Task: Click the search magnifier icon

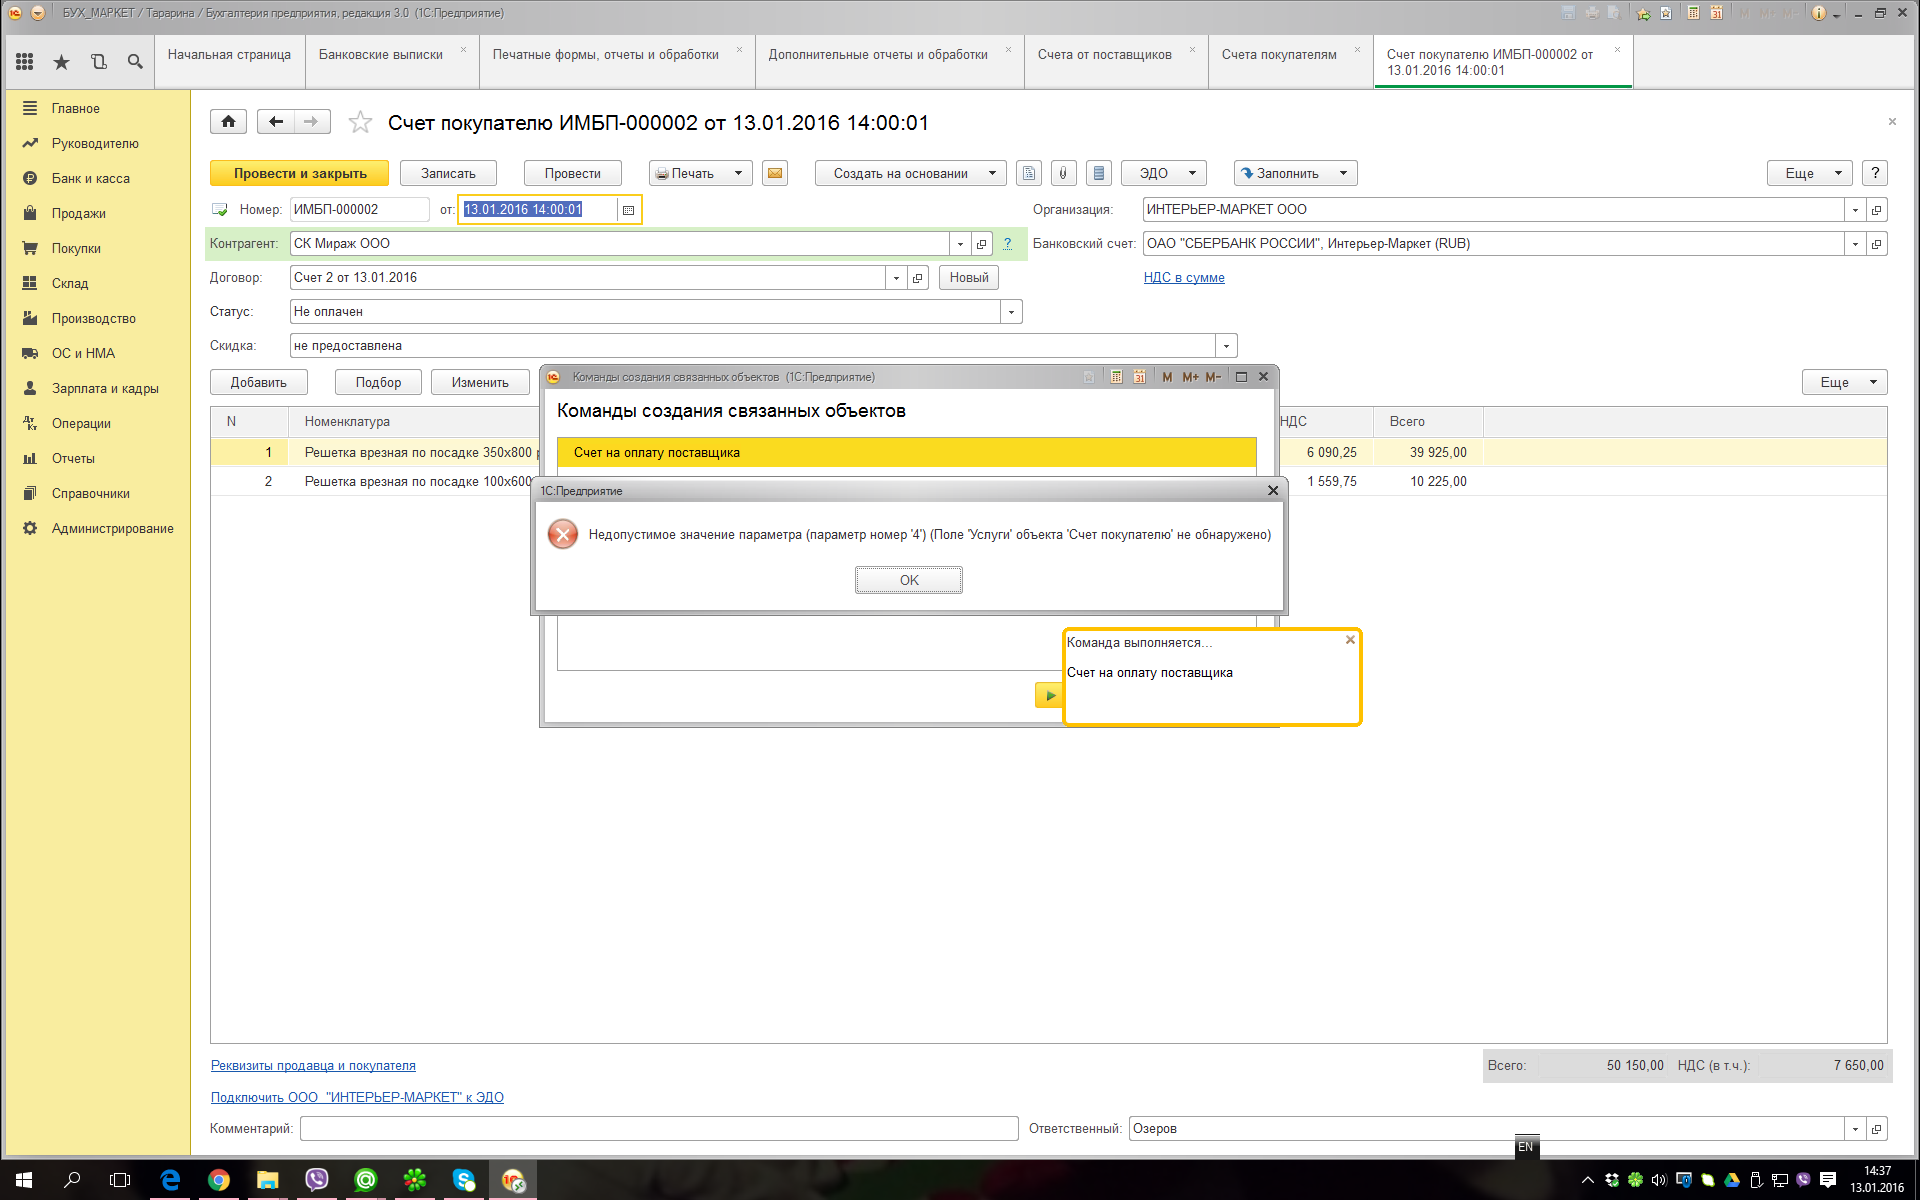Action: 135,62
